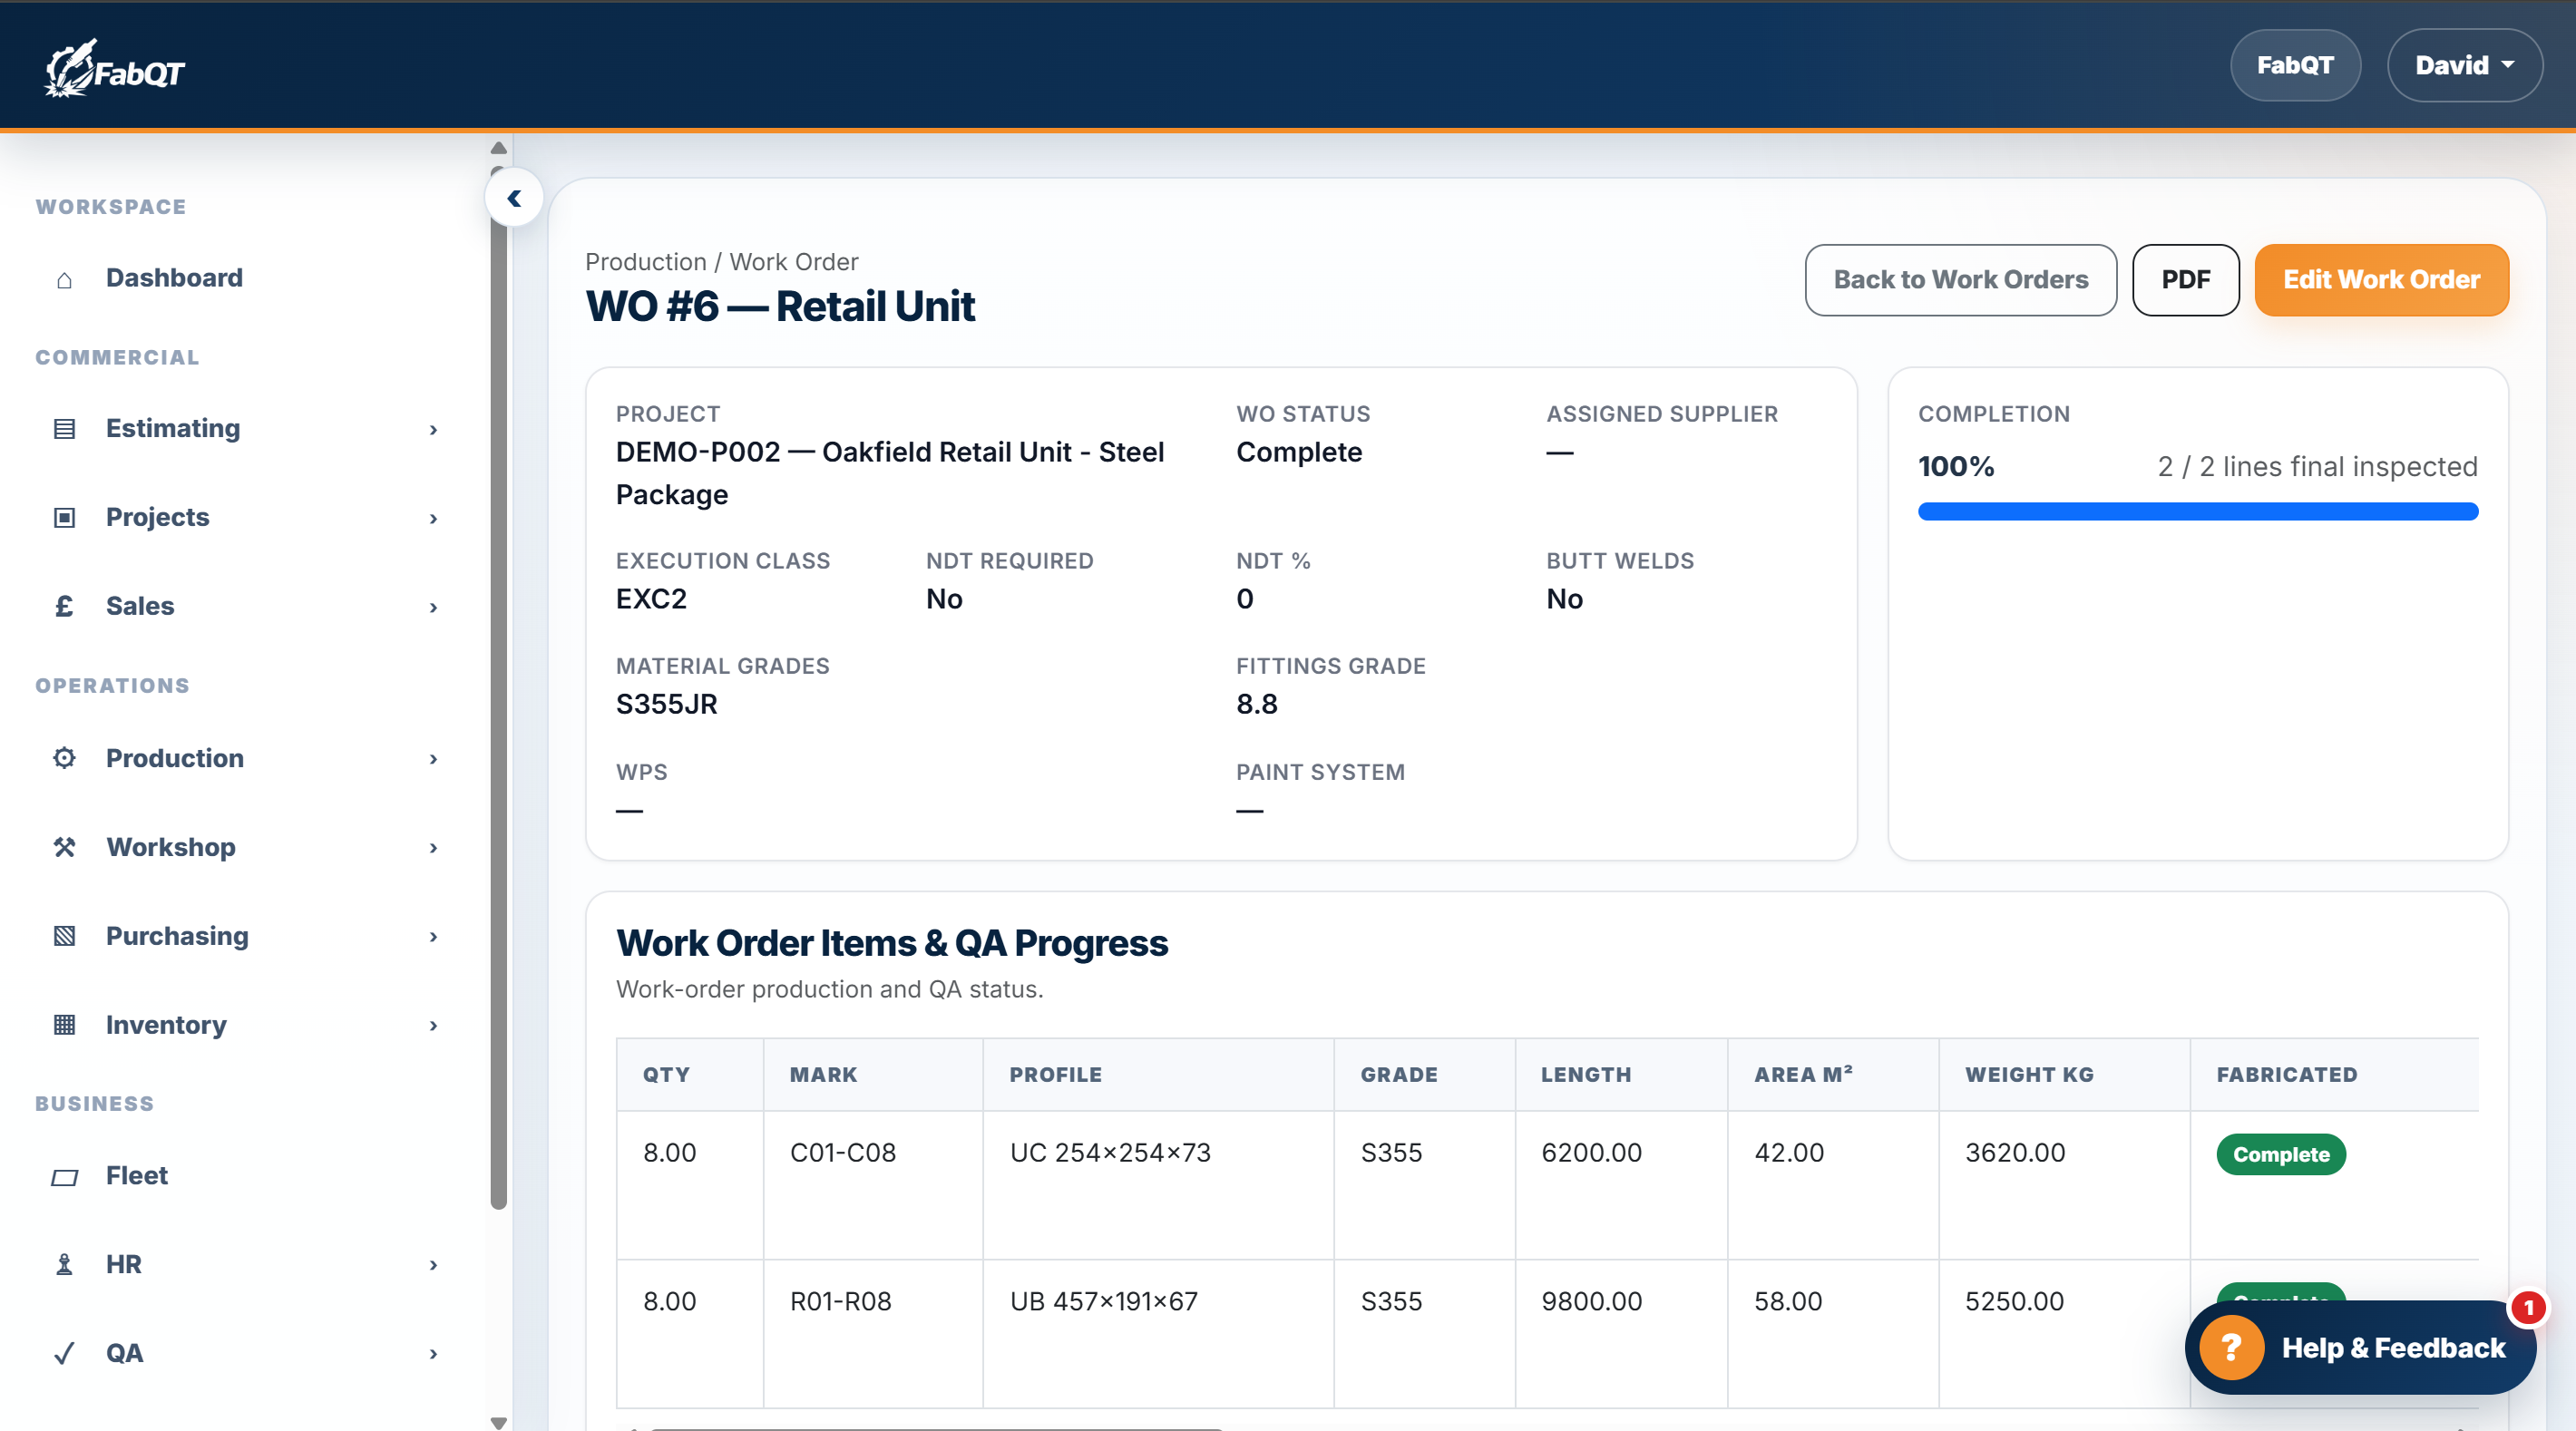Click the FabQT logo in the header
This screenshot has height=1431, width=2576.
[114, 68]
